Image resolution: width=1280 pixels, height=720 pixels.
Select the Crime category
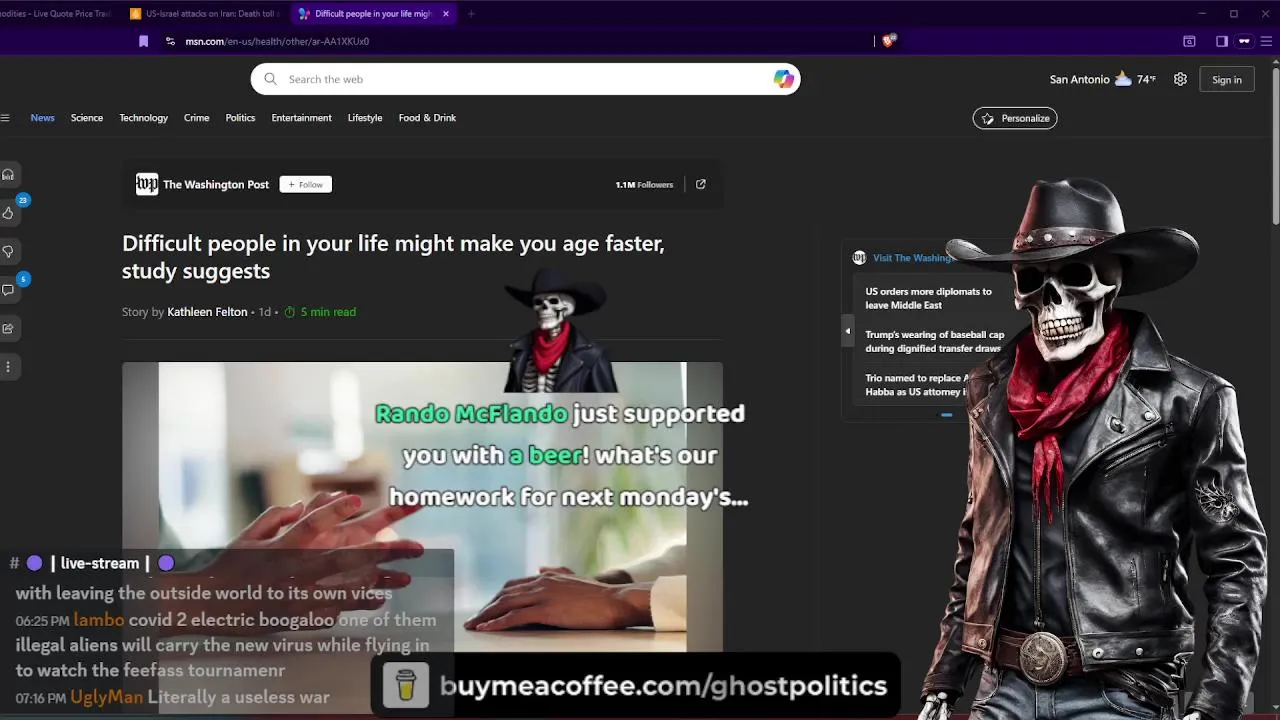click(x=196, y=118)
